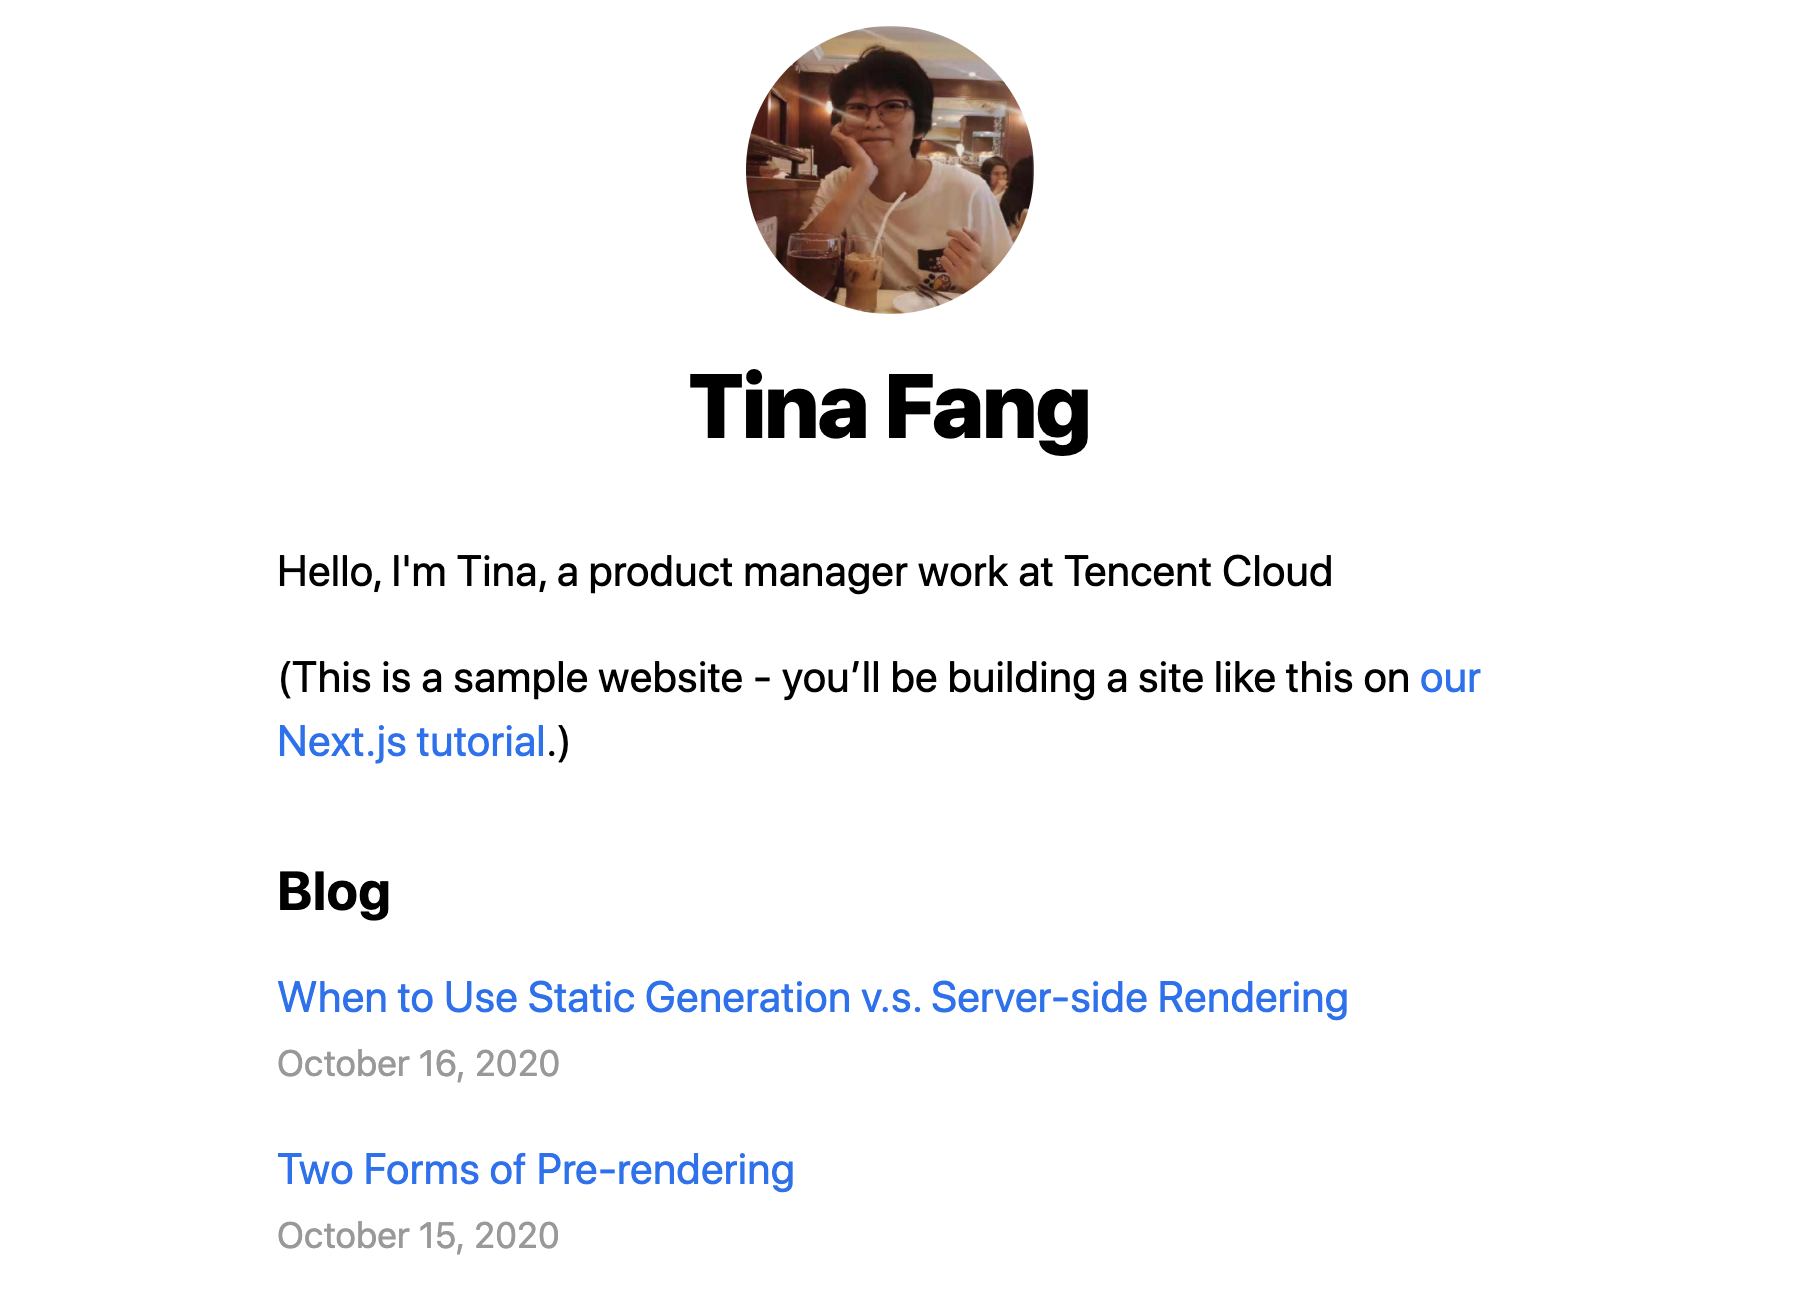Viewport: 1816px width, 1294px height.
Task: Click the "October 15, 2020" date
Action: point(418,1236)
